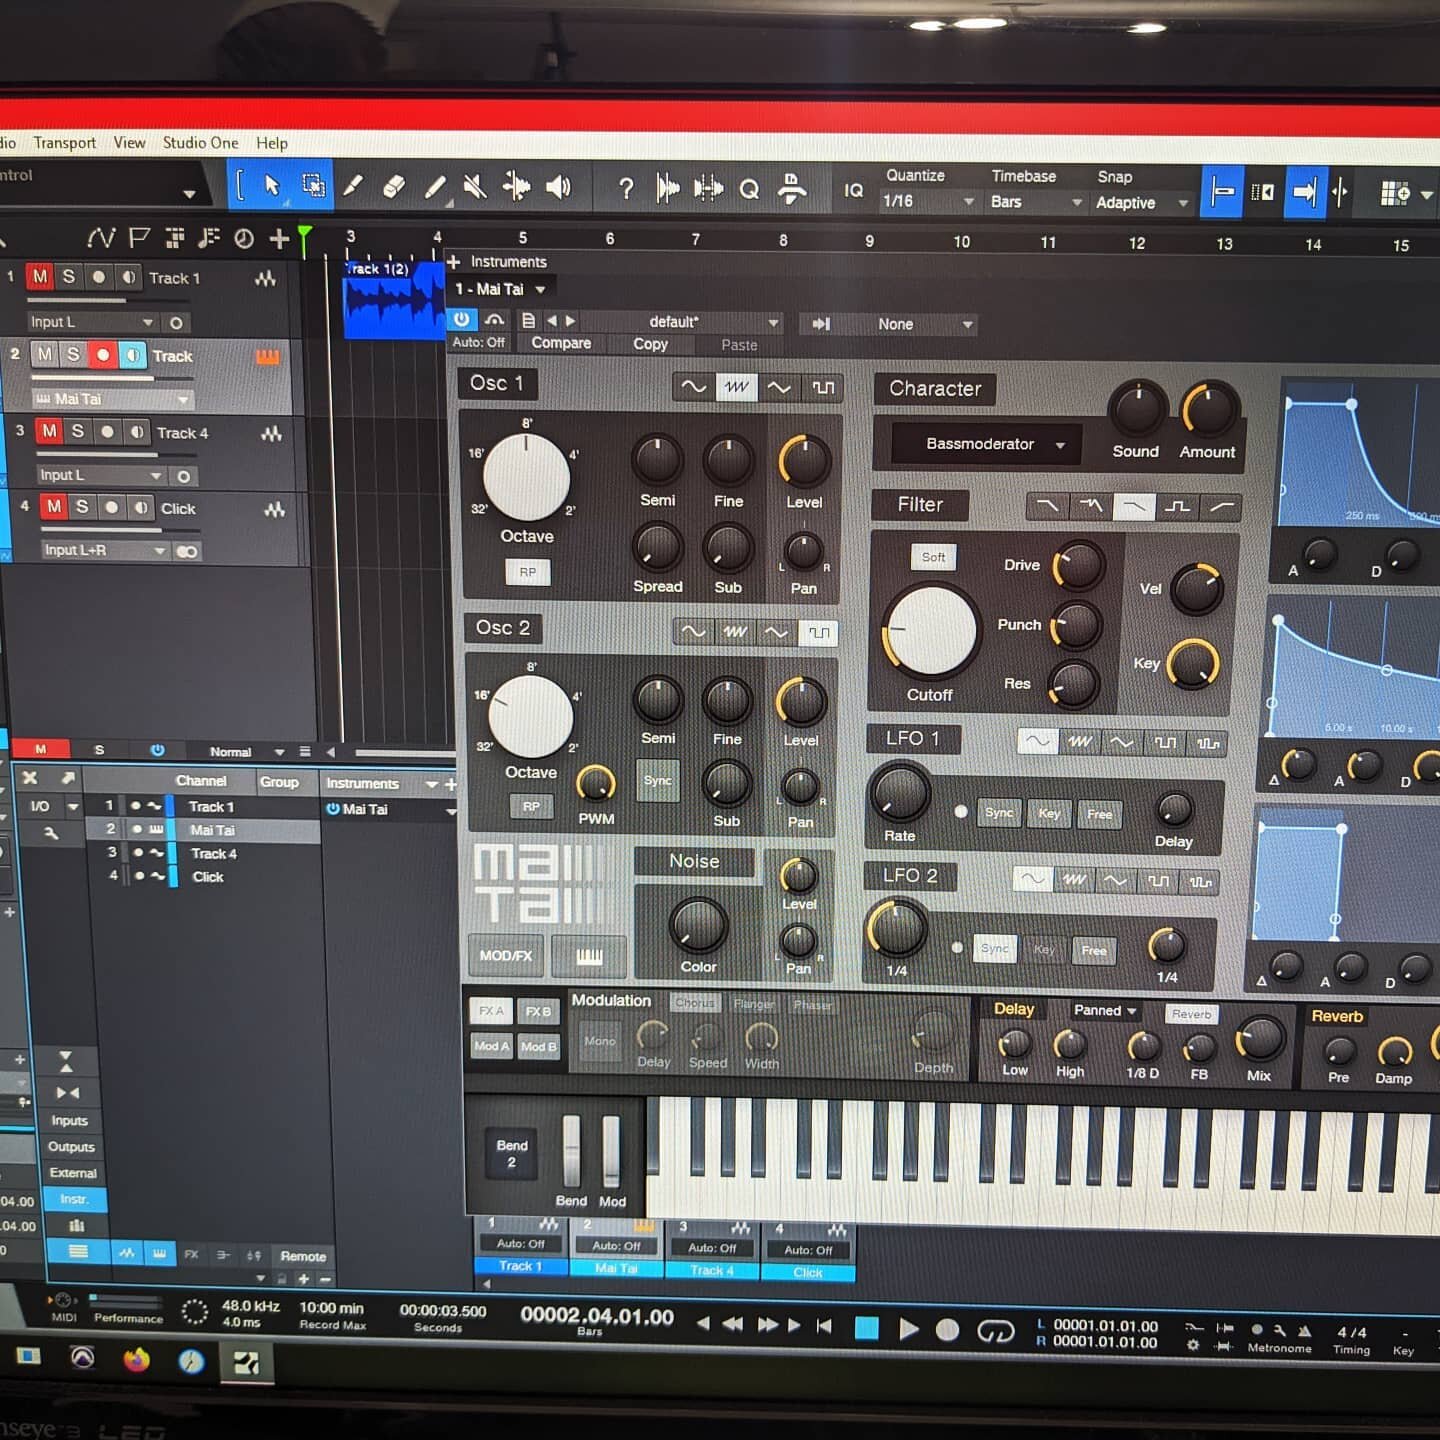The image size is (1440, 1440).
Task: Click Return to Zero transport button
Action: point(825,1326)
